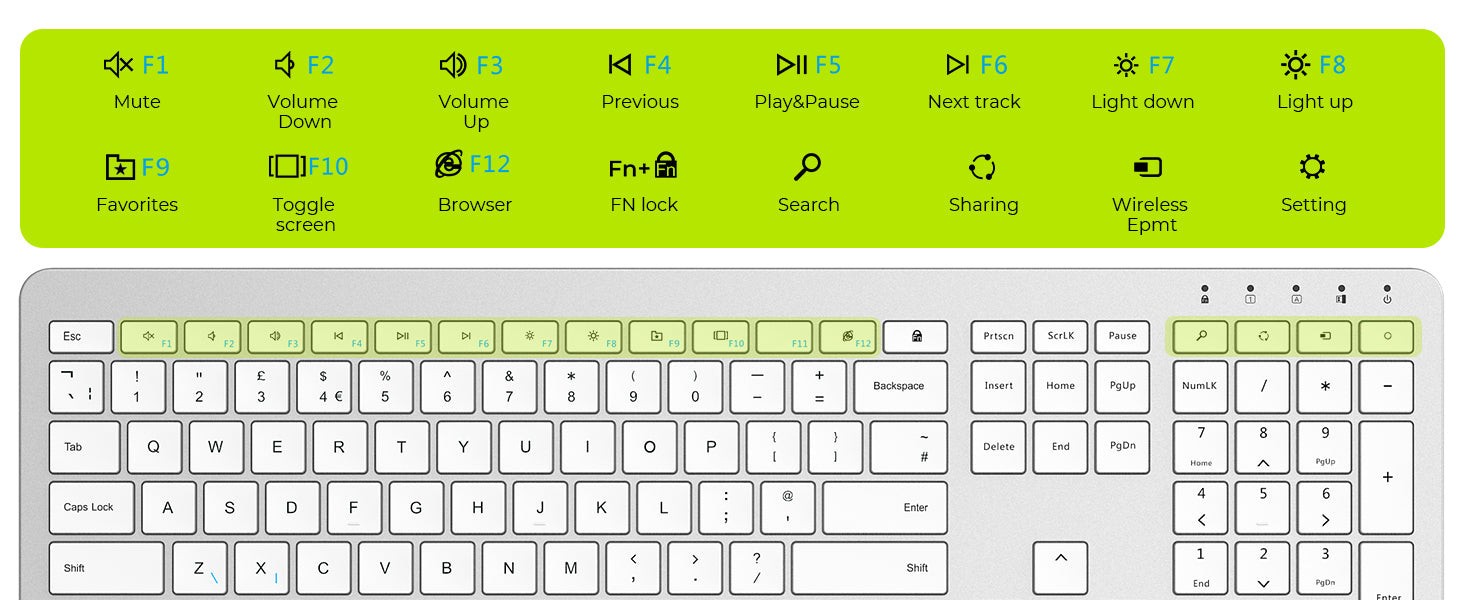1464x600 pixels.
Task: Click the Toggle screen F10 legend icon
Action: click(287, 166)
